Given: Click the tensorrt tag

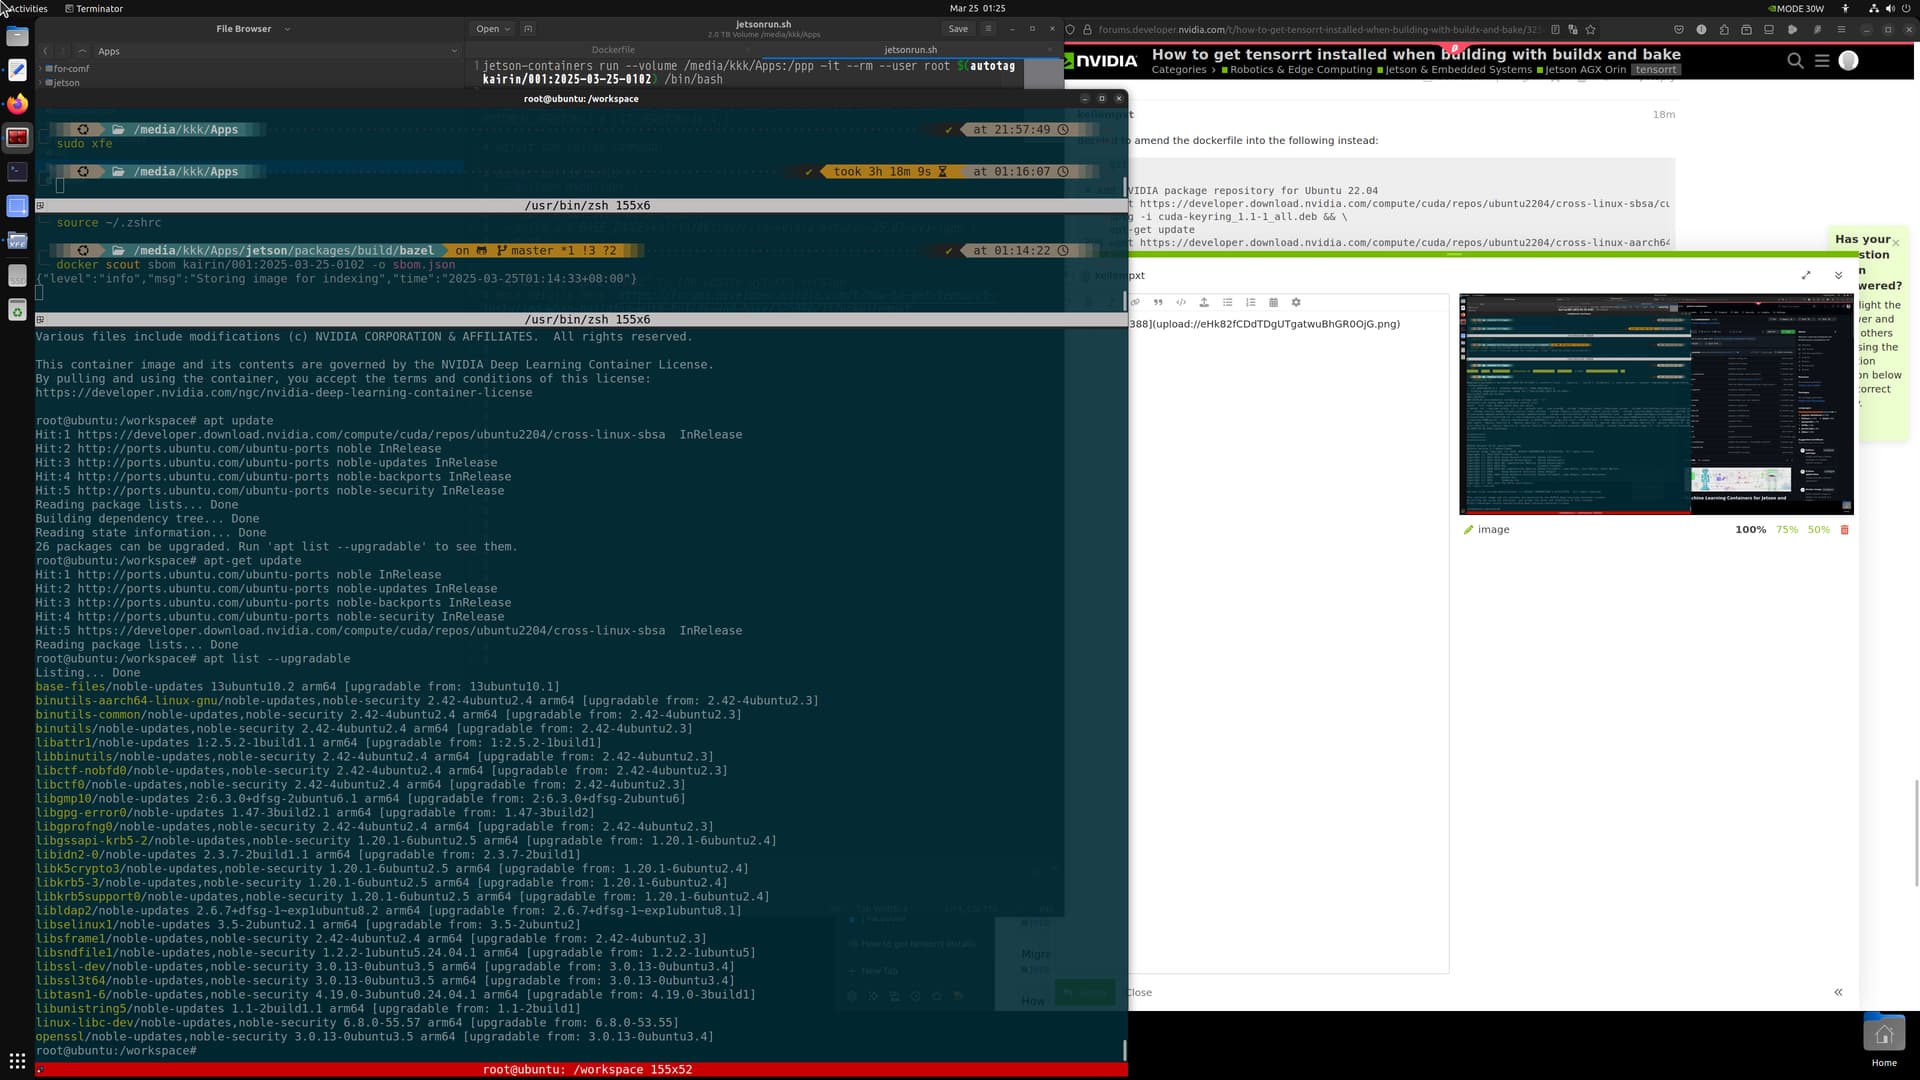Looking at the screenshot, I should [x=1656, y=70].
